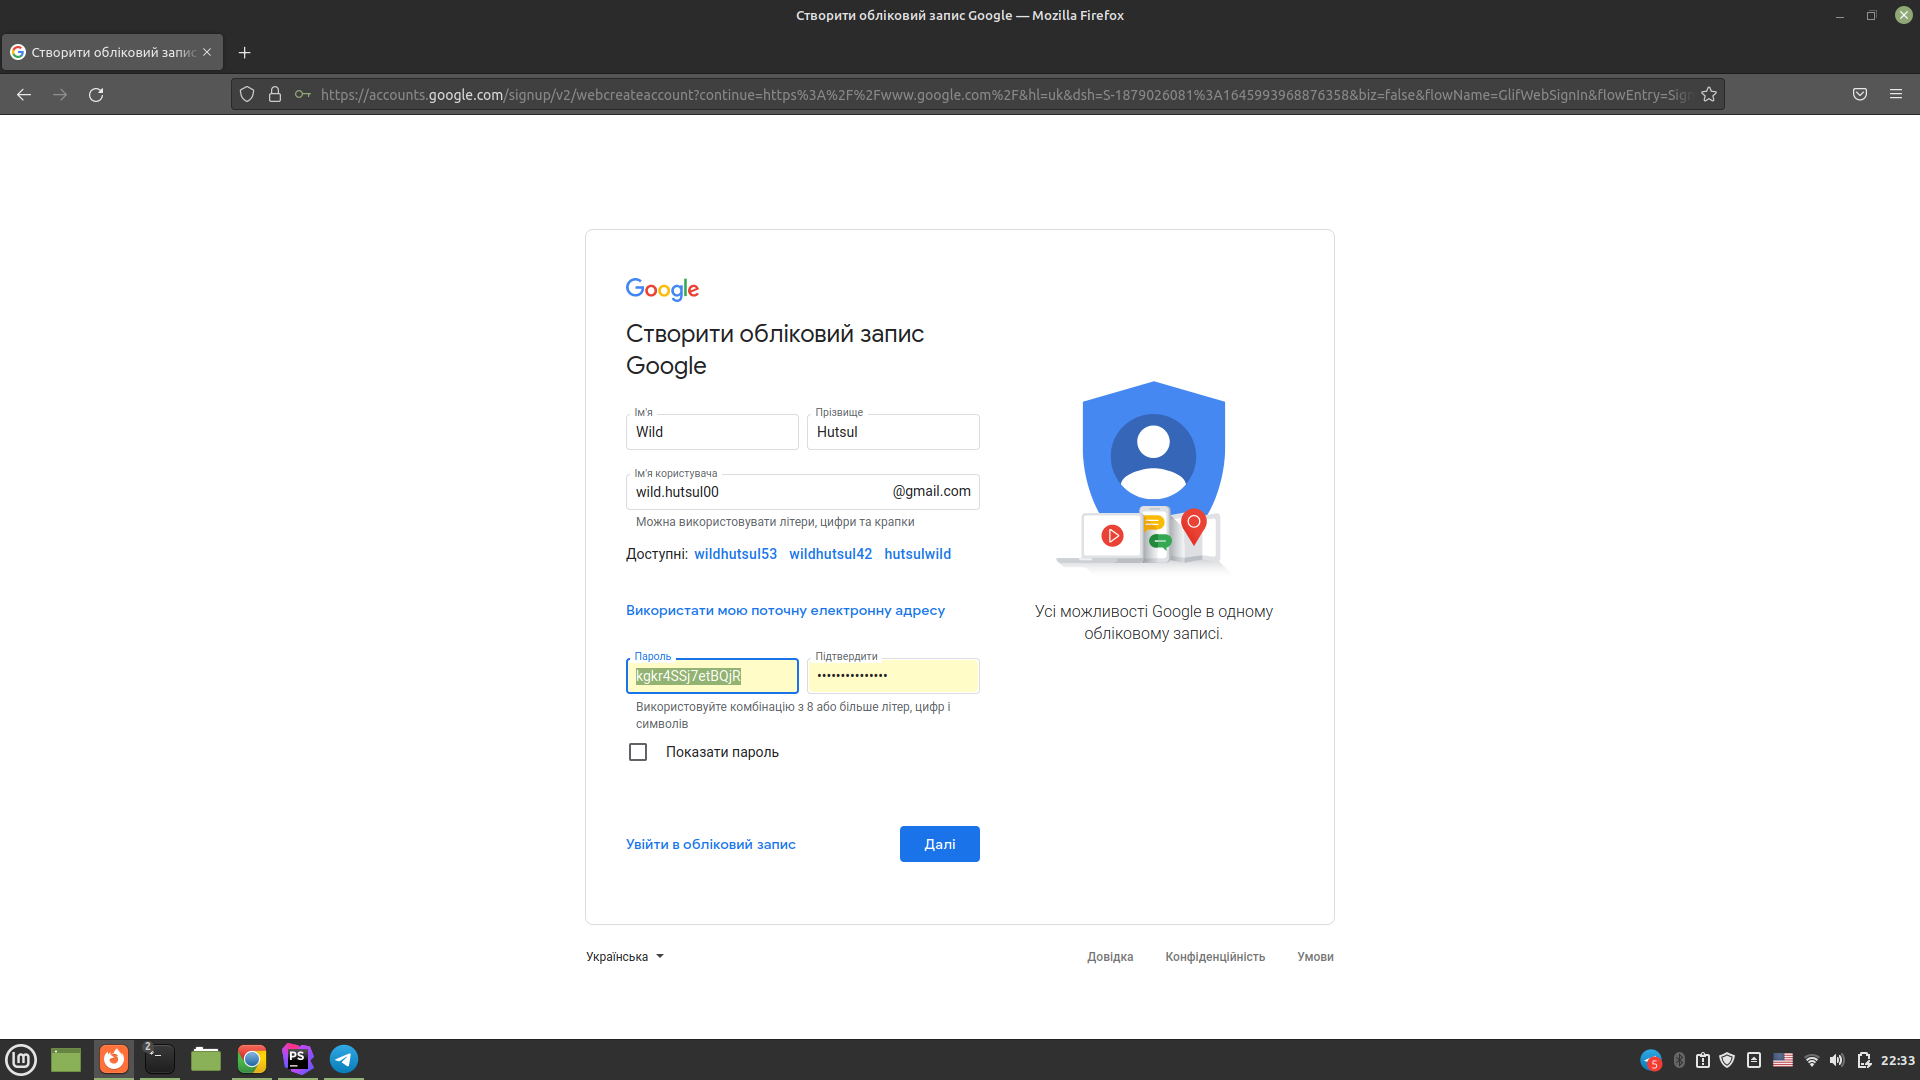Image resolution: width=1920 pixels, height=1080 pixels.
Task: Bookmark this page with the star icon
Action: click(x=1709, y=94)
